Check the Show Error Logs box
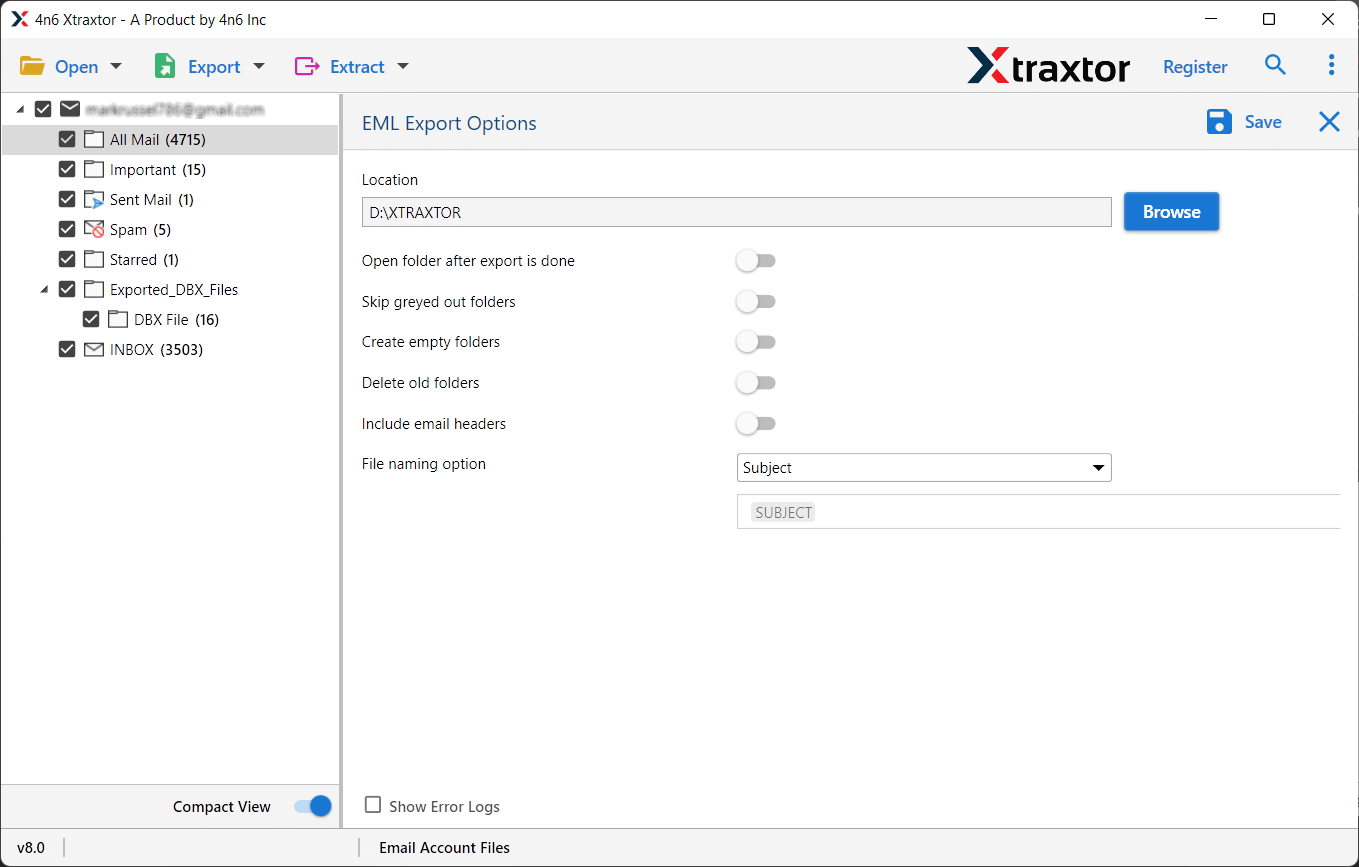Viewport: 1359px width, 867px height. point(373,806)
